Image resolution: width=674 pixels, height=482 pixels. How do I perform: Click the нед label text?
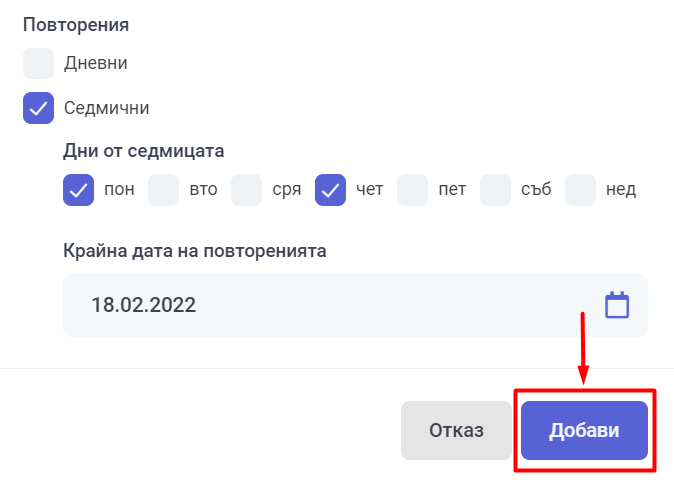(621, 189)
